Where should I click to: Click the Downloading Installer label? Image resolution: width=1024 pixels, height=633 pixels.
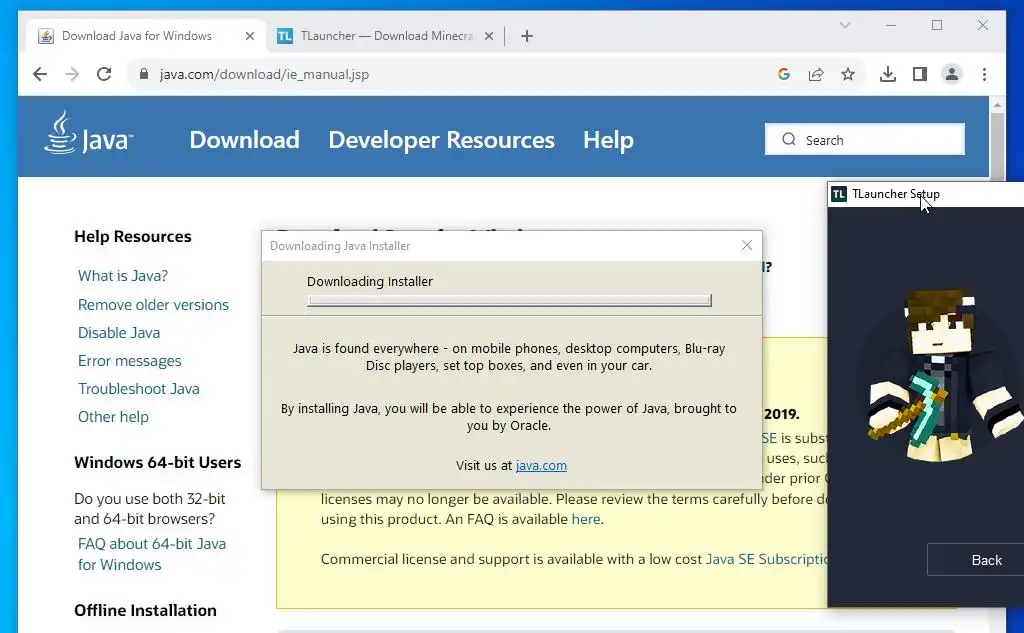pos(370,282)
